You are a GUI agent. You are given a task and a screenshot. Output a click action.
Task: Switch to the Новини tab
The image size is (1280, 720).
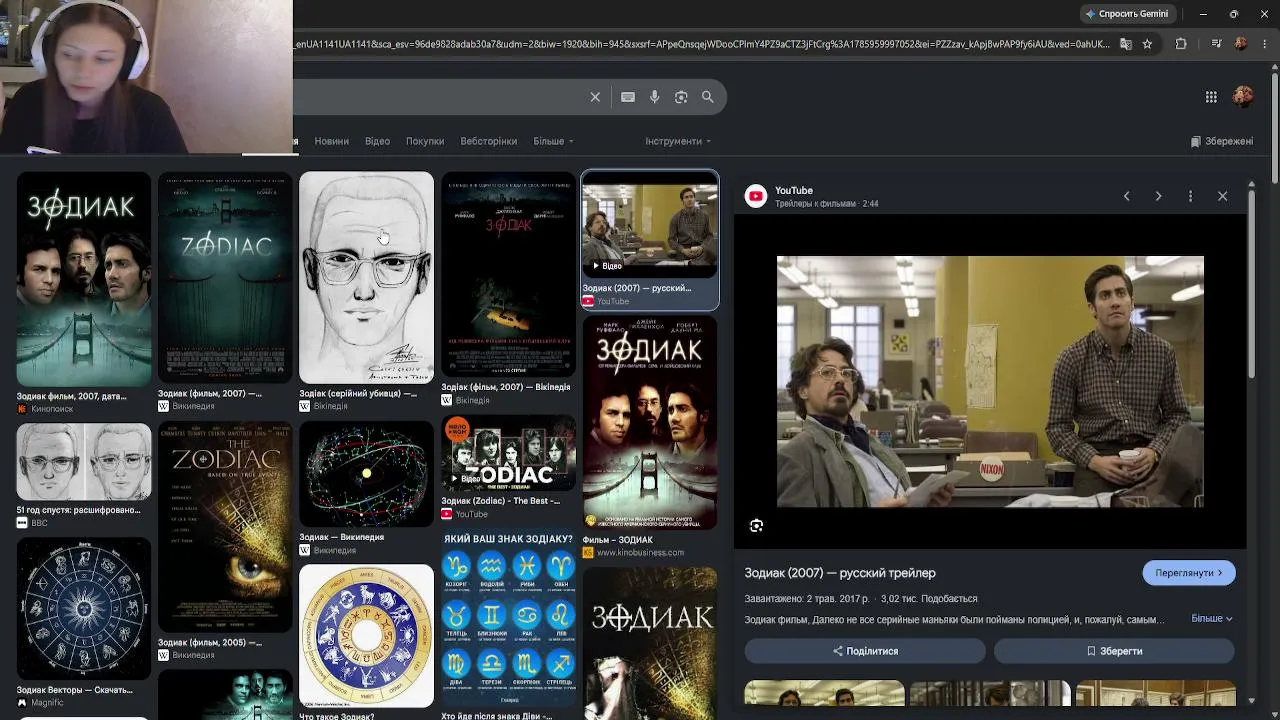332,141
